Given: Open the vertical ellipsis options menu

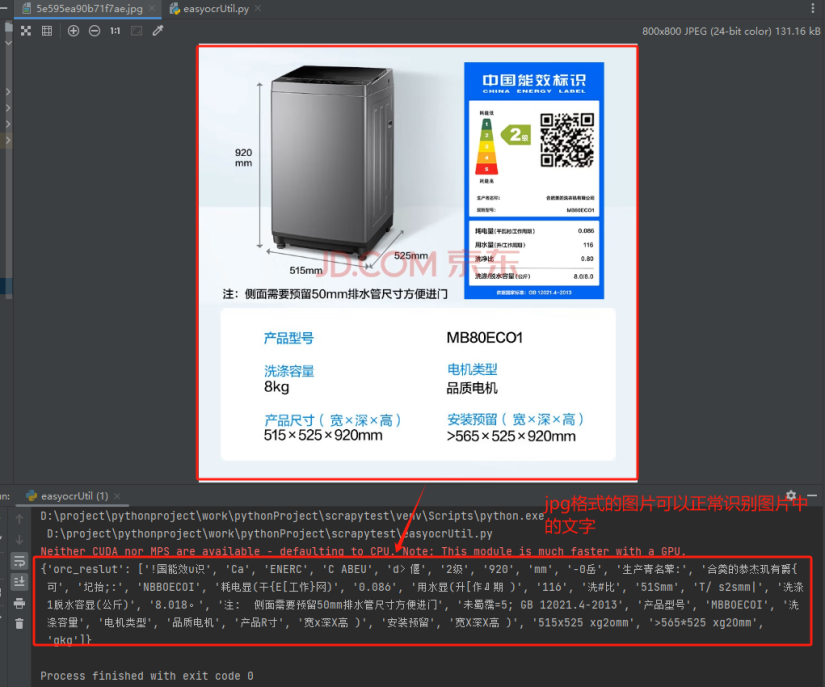Looking at the screenshot, I should 812,8.
